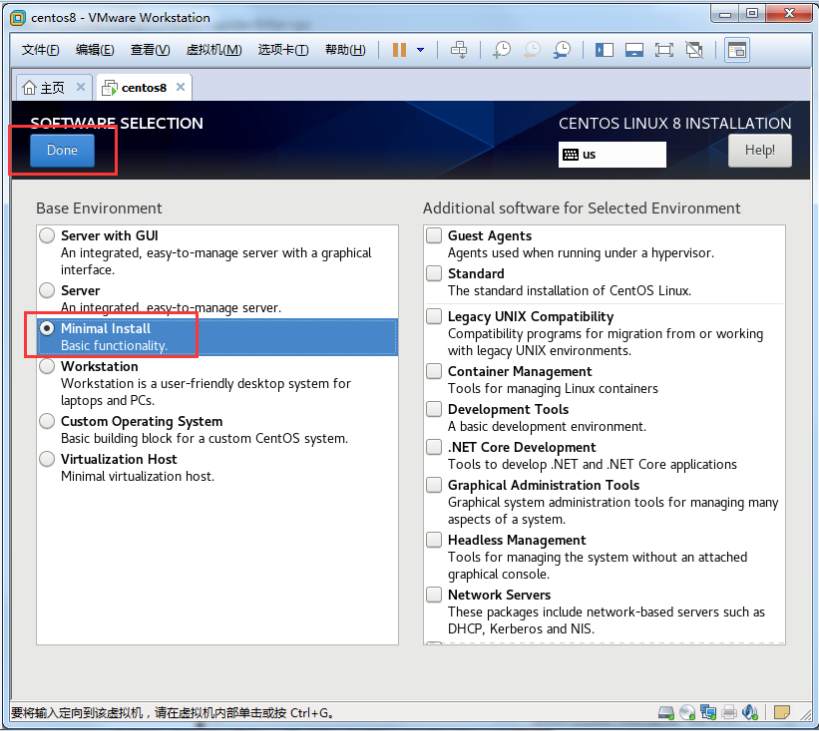Click the network adapter status bar icon
819x731 pixels.
708,712
